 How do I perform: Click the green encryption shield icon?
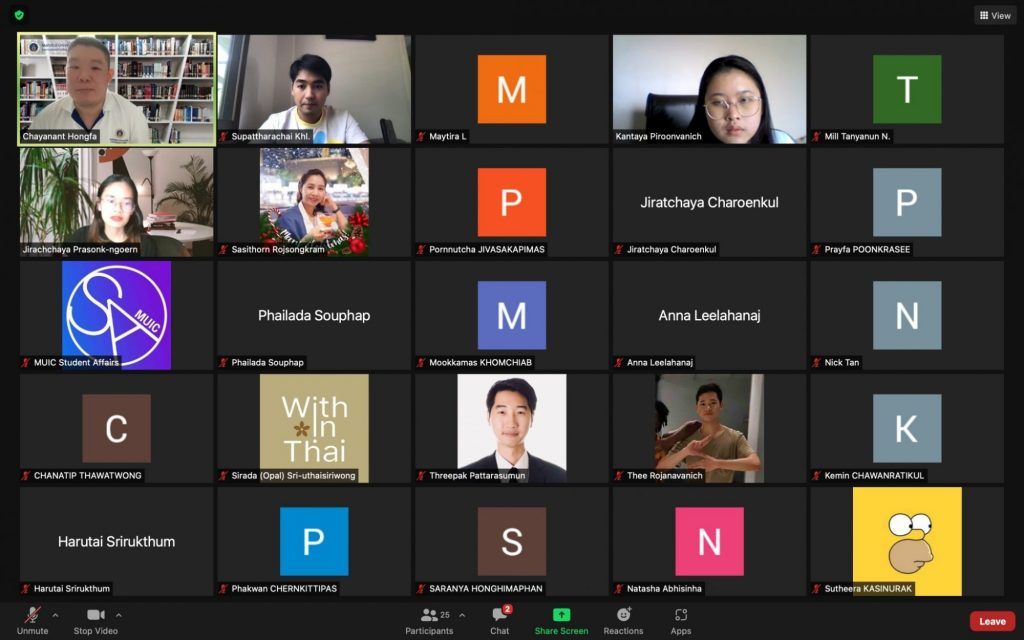(x=19, y=15)
